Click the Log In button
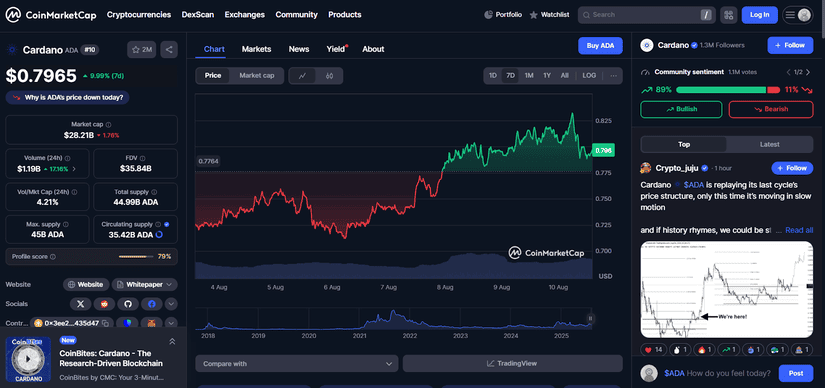The height and width of the screenshot is (388, 825). [760, 15]
